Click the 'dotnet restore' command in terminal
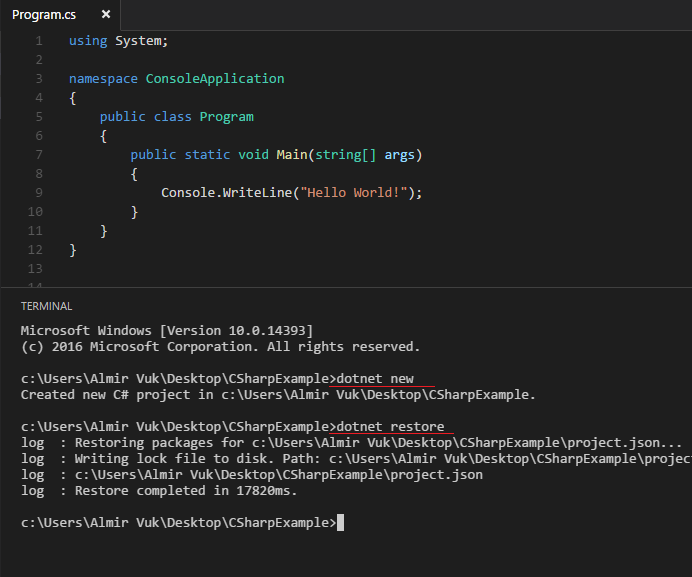692x577 pixels. click(x=390, y=427)
